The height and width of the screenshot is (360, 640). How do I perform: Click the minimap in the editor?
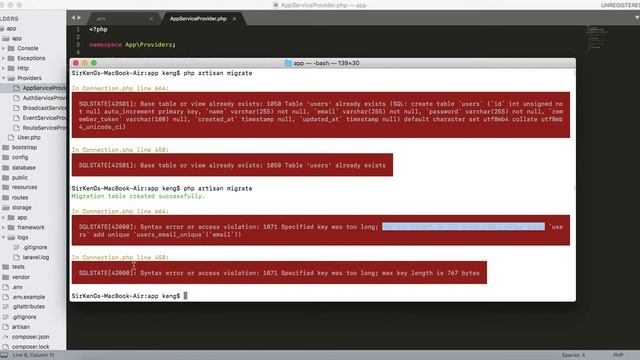(x=597, y=38)
